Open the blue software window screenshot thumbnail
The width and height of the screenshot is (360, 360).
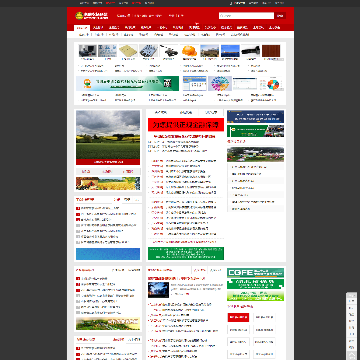point(195,83)
